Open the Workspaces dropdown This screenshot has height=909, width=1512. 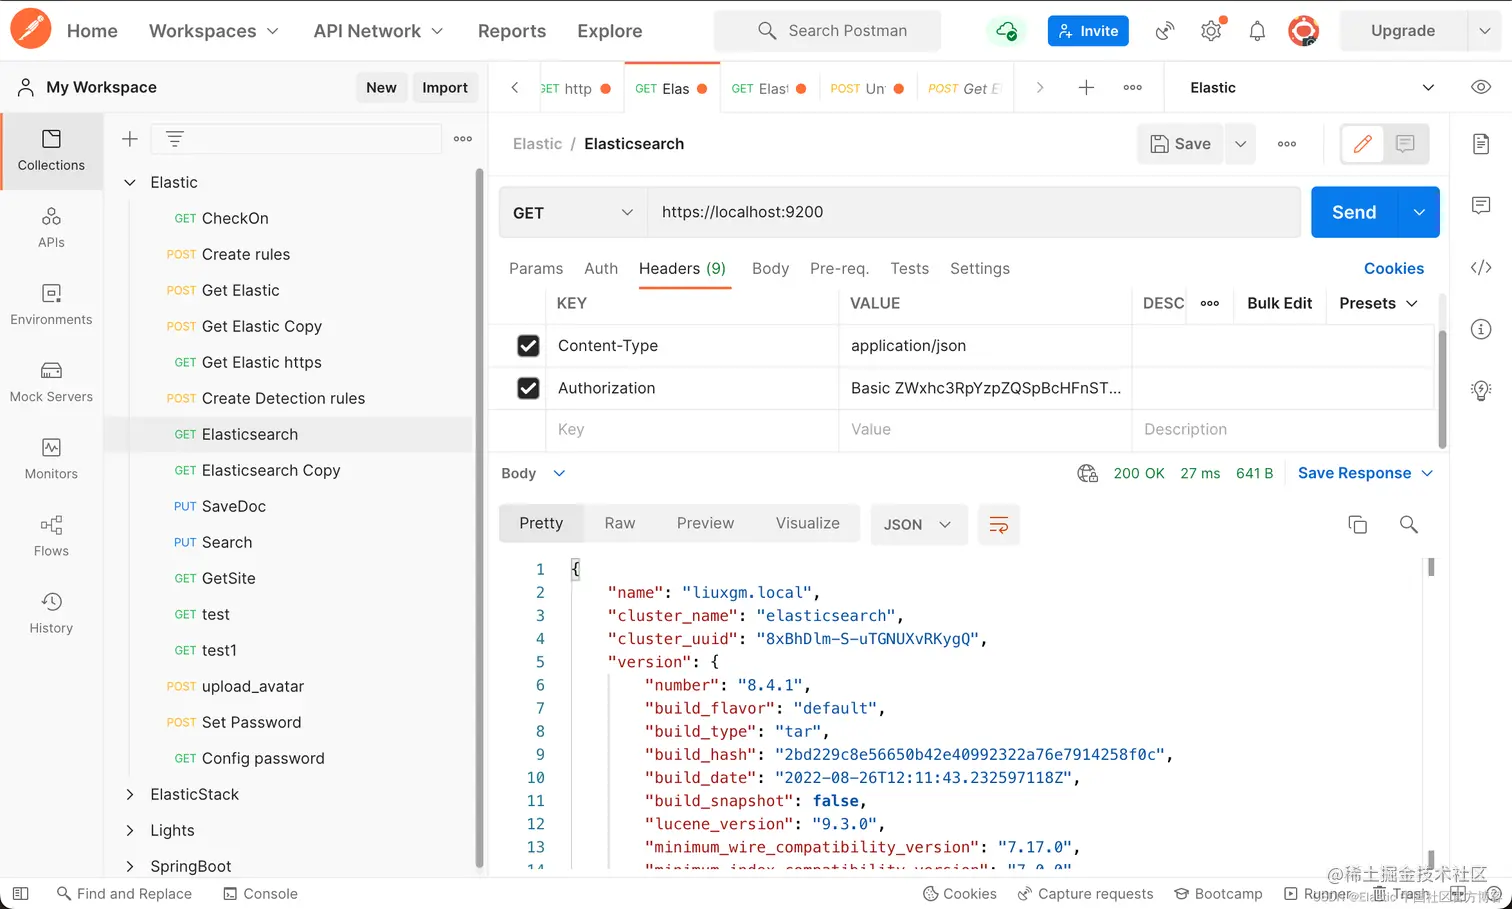pos(214,31)
